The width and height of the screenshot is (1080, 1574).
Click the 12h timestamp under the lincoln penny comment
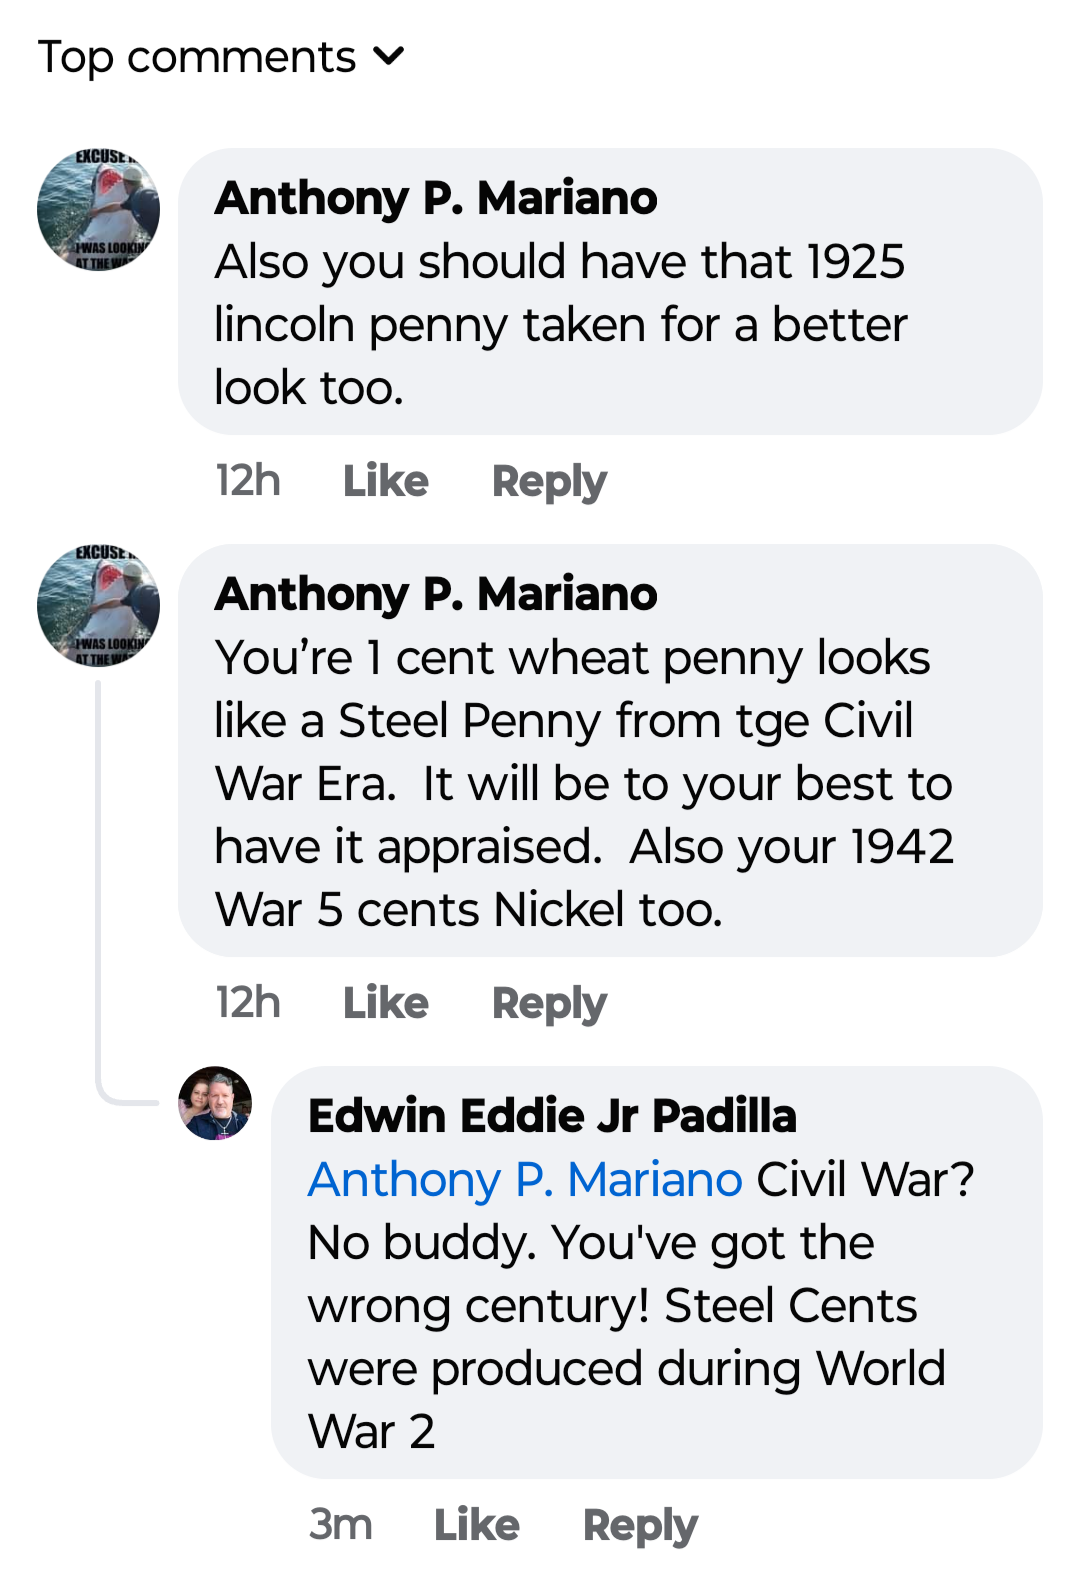click(248, 481)
